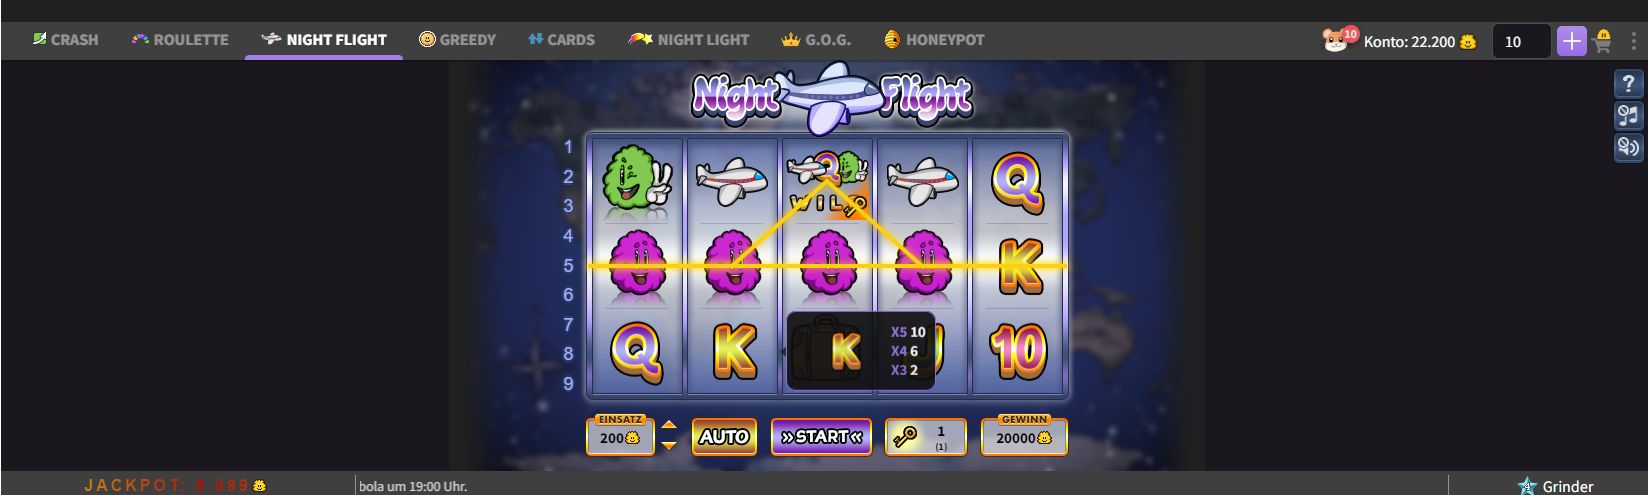Switch to the ROULETTE game tab

click(180, 40)
